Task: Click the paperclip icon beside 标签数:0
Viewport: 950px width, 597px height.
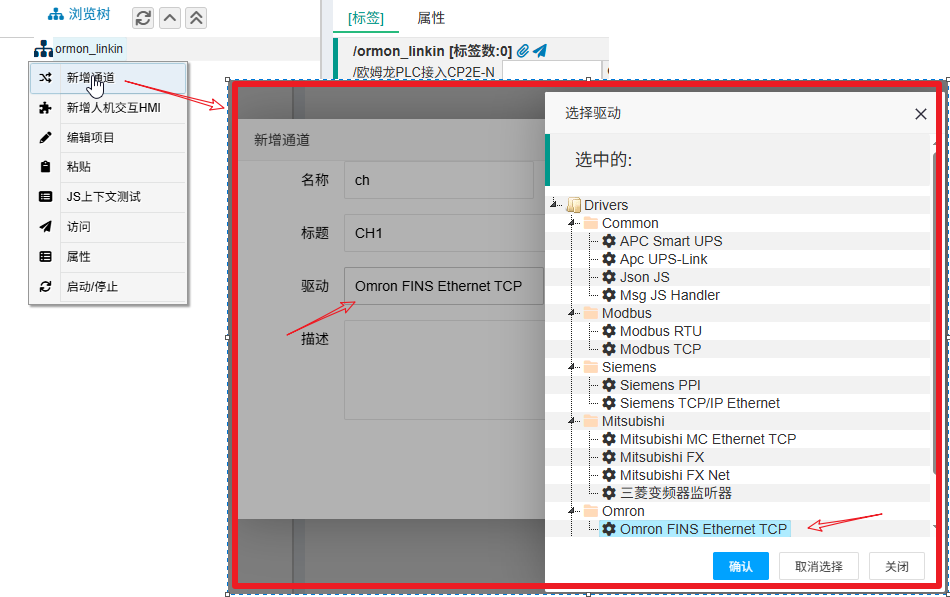Action: point(522,51)
